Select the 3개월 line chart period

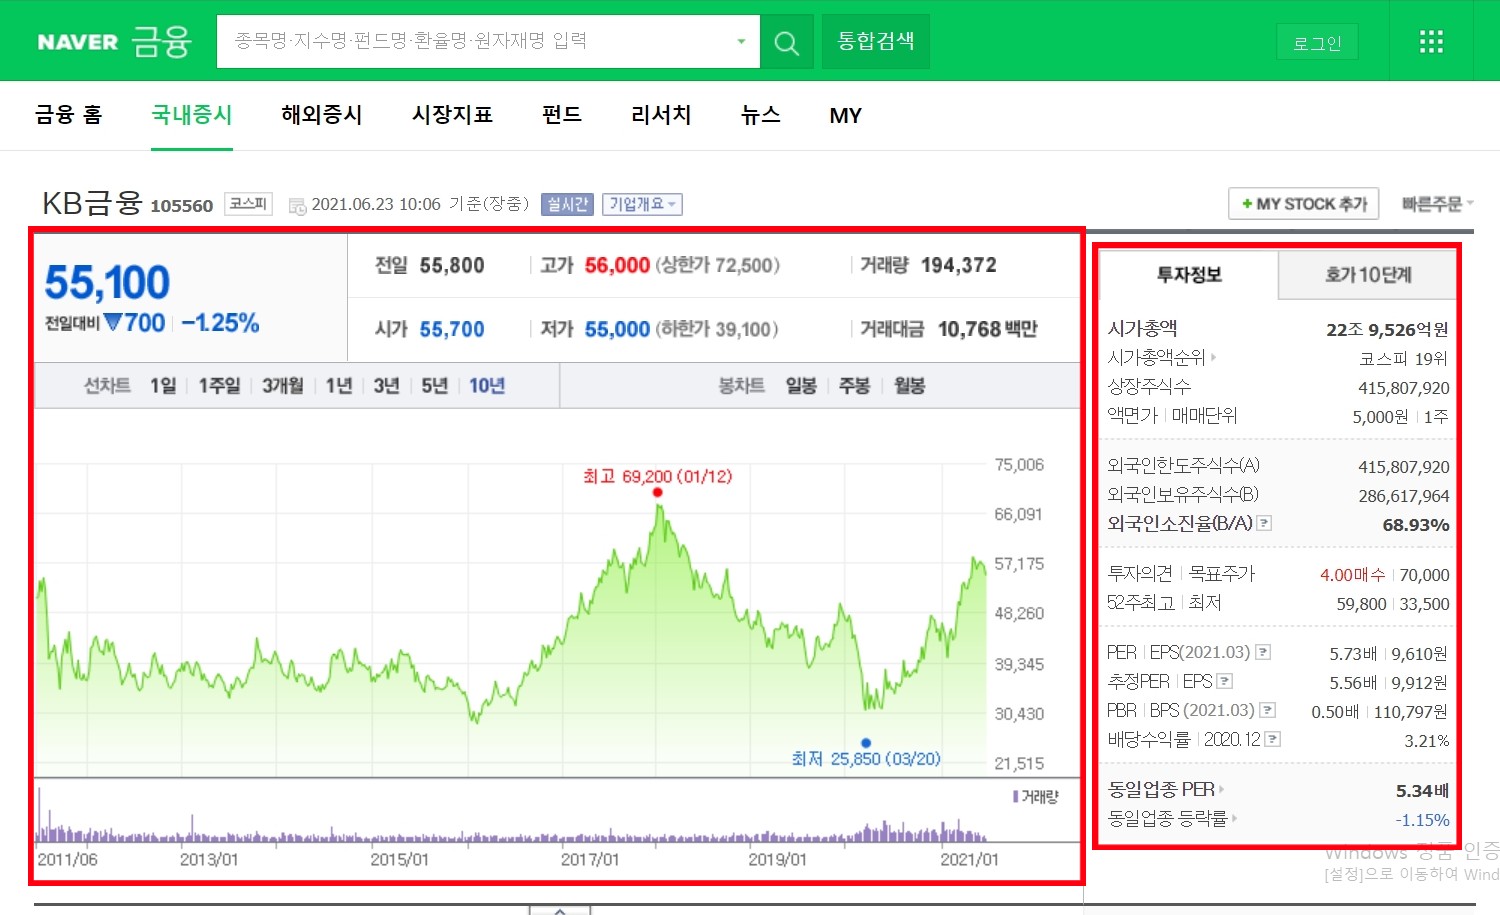(283, 386)
